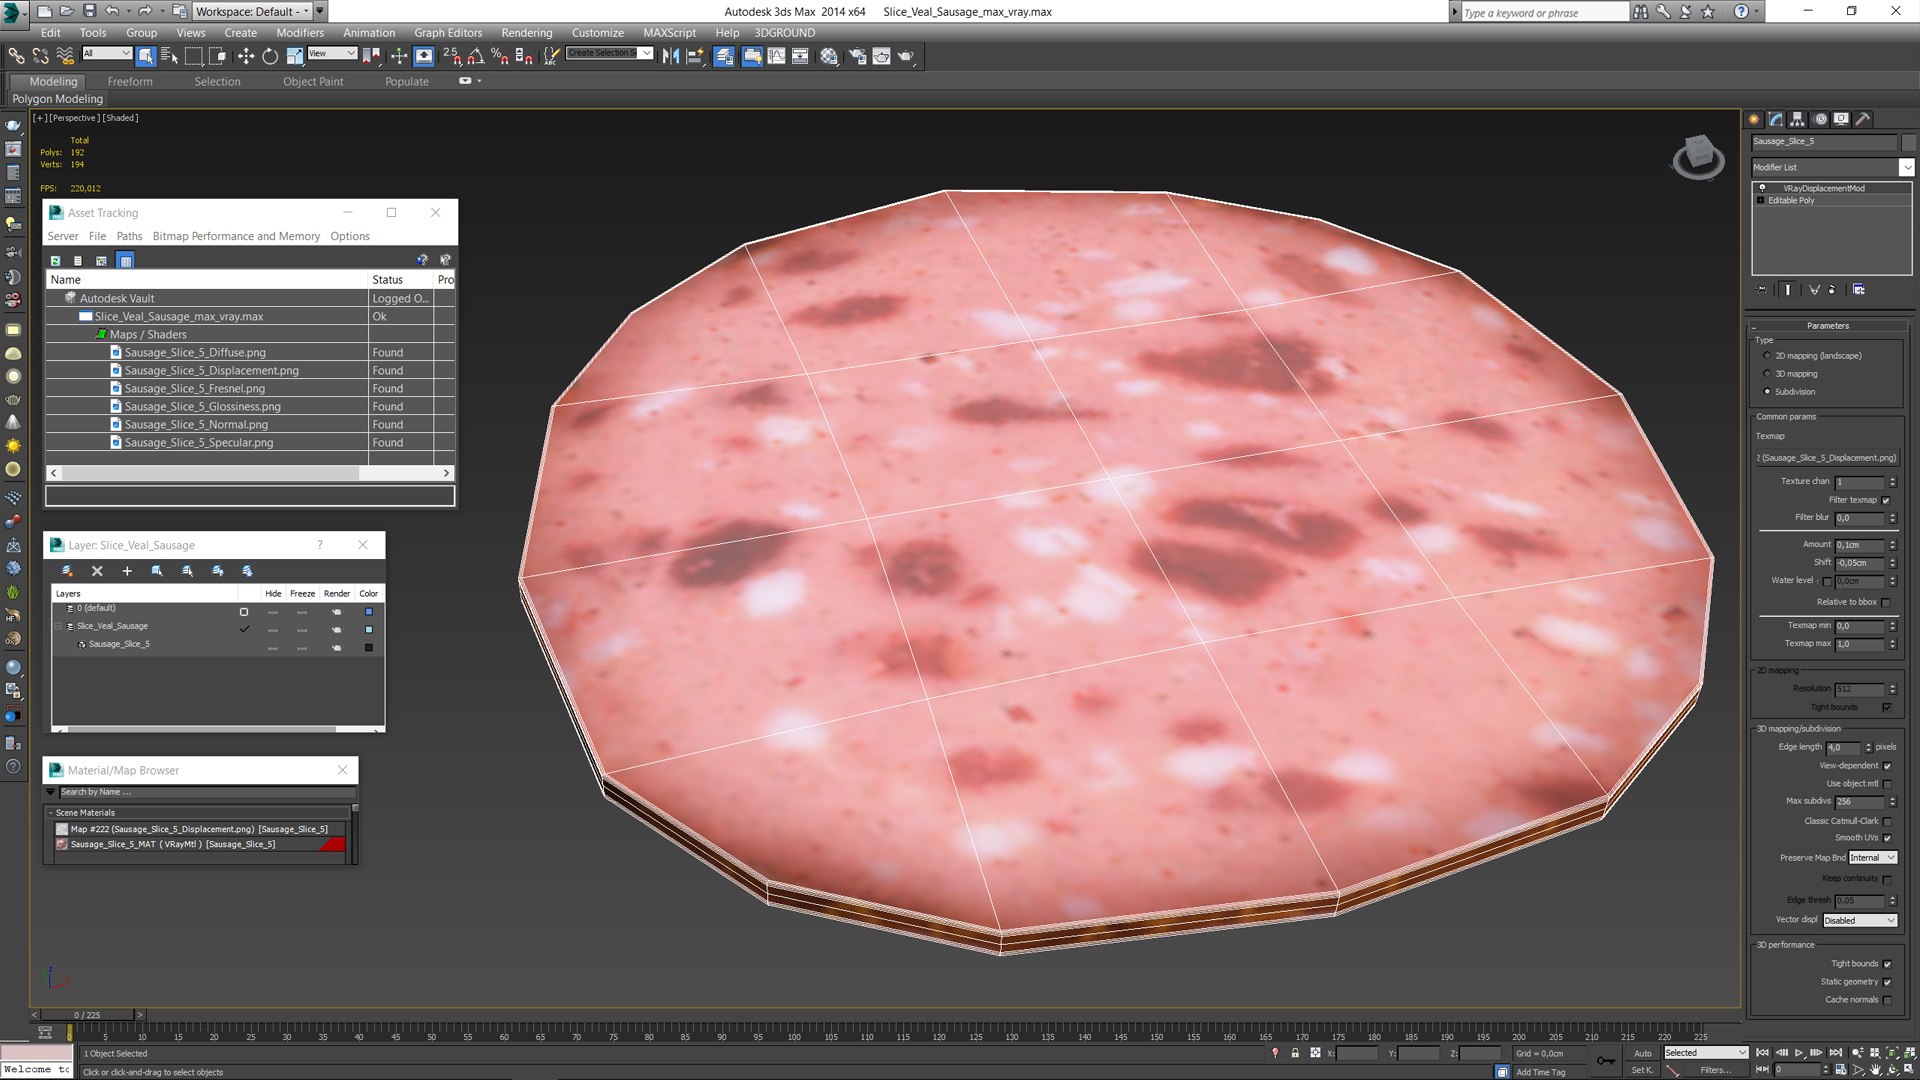This screenshot has height=1080, width=1920.
Task: Open Bitmap Performance and Memory menu
Action: pos(236,236)
